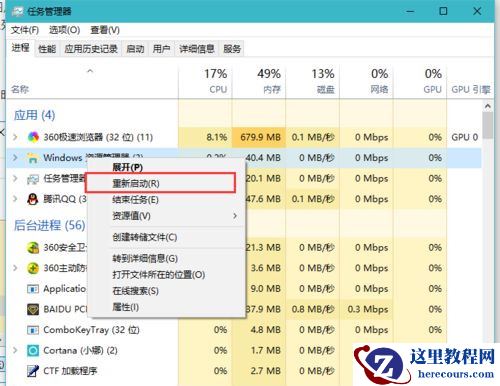Collapse sort arrow above 名称 column

90,71
